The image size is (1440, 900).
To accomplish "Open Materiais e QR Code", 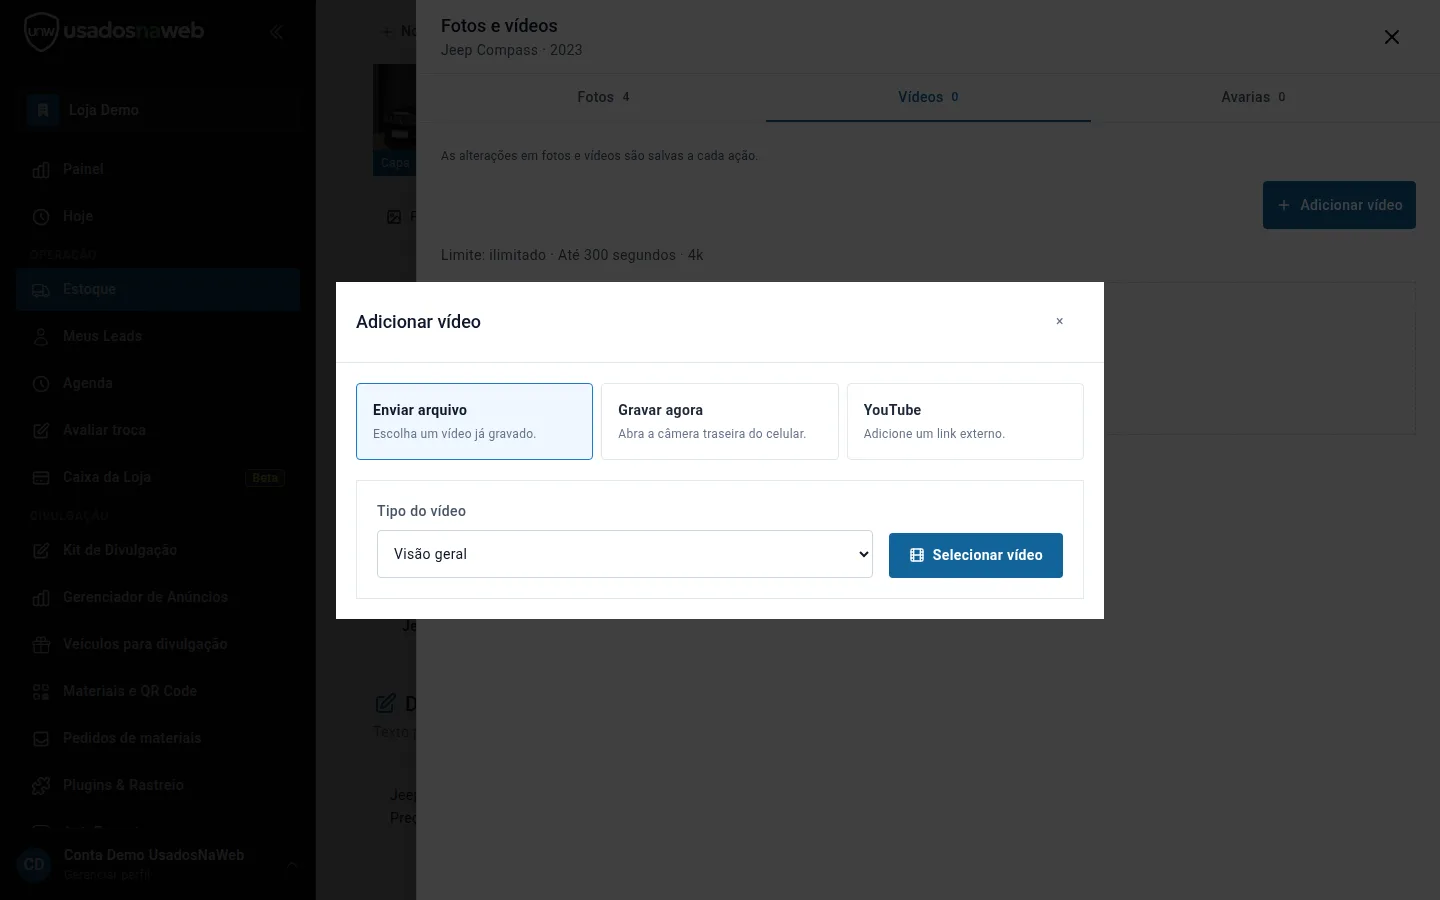I will tap(158, 691).
